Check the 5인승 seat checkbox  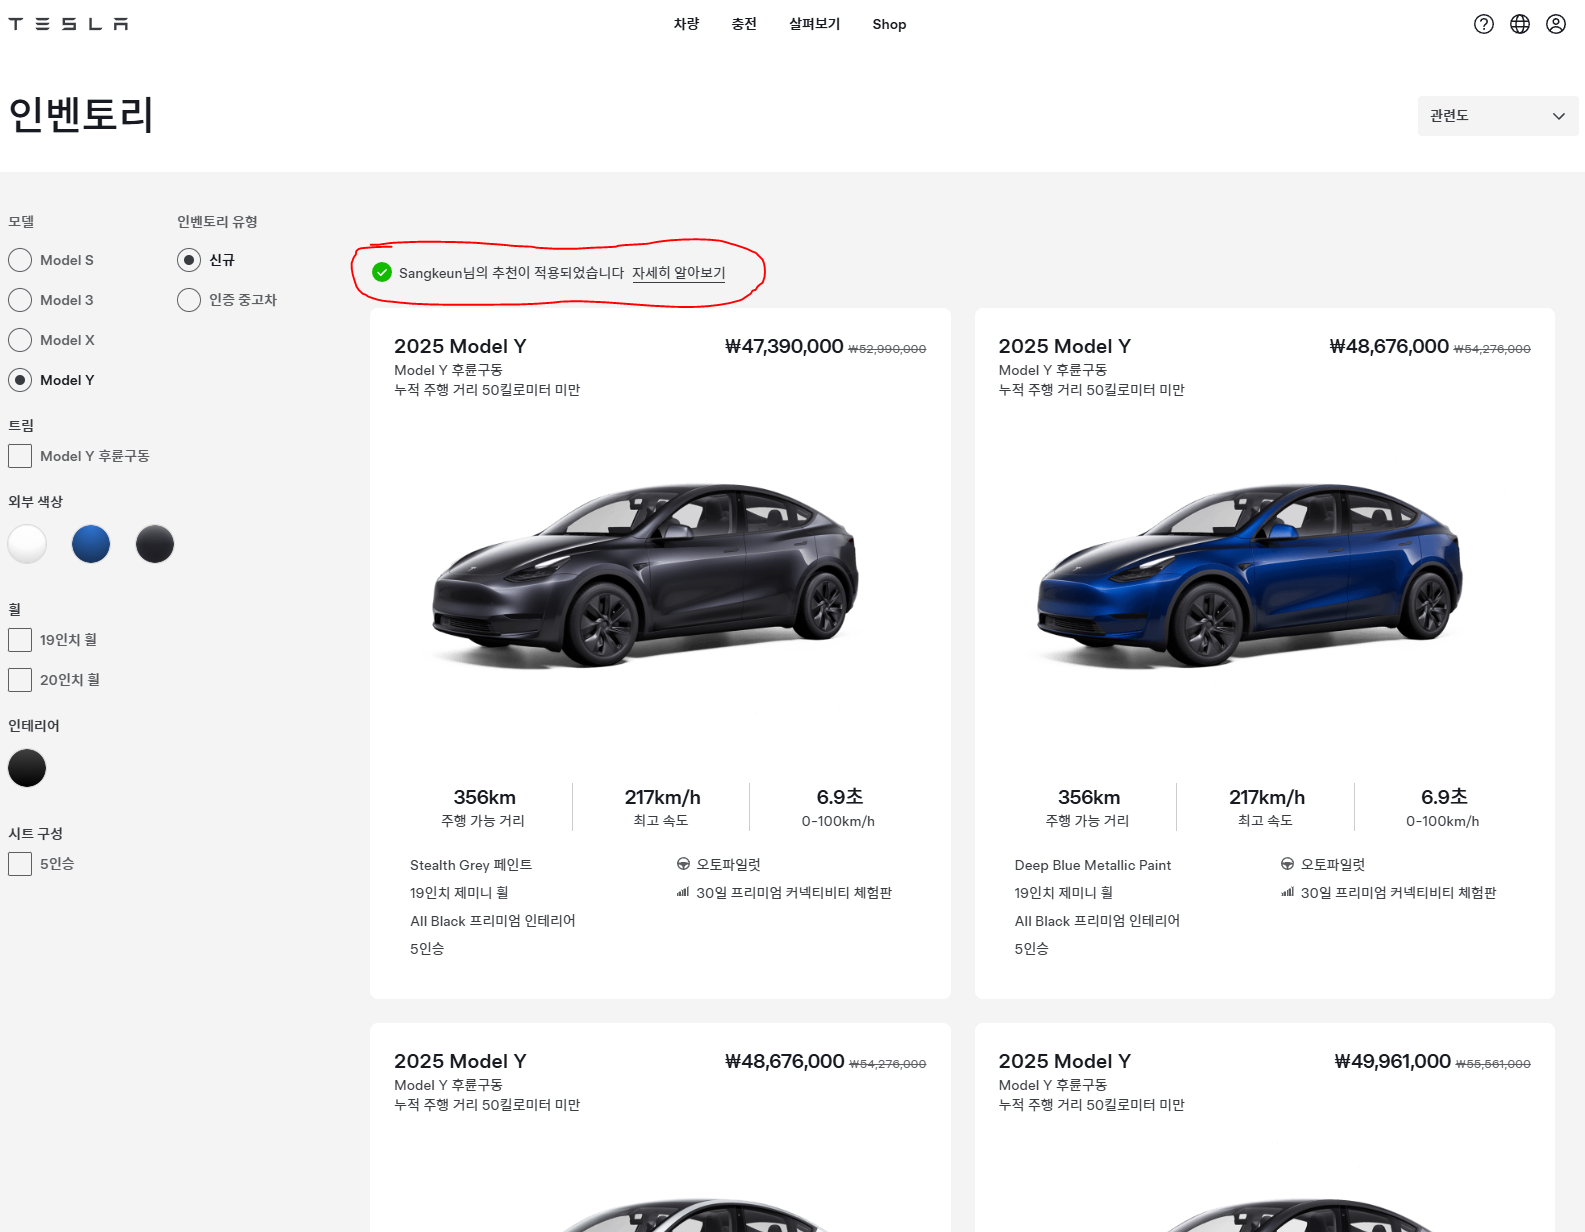coord(20,864)
